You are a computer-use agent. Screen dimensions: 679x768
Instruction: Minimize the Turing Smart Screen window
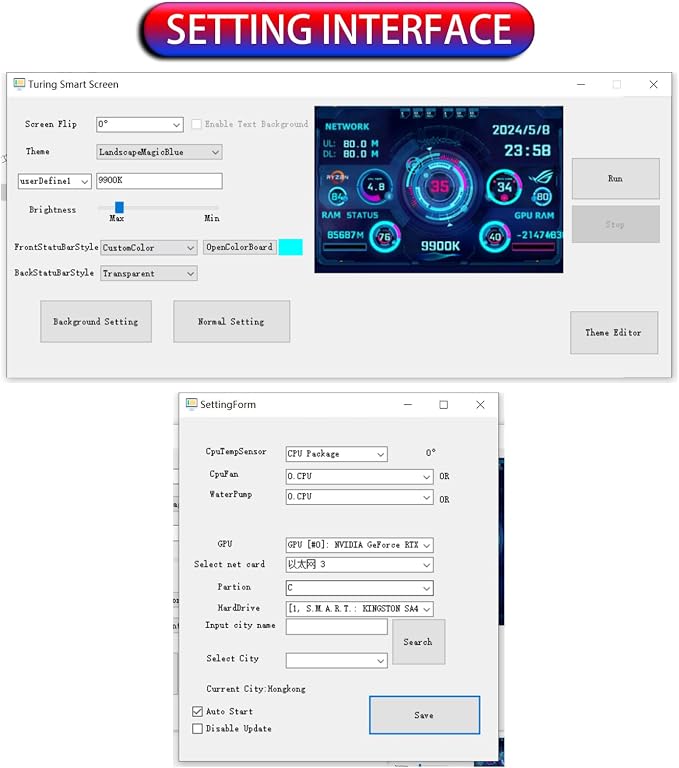tap(581, 84)
